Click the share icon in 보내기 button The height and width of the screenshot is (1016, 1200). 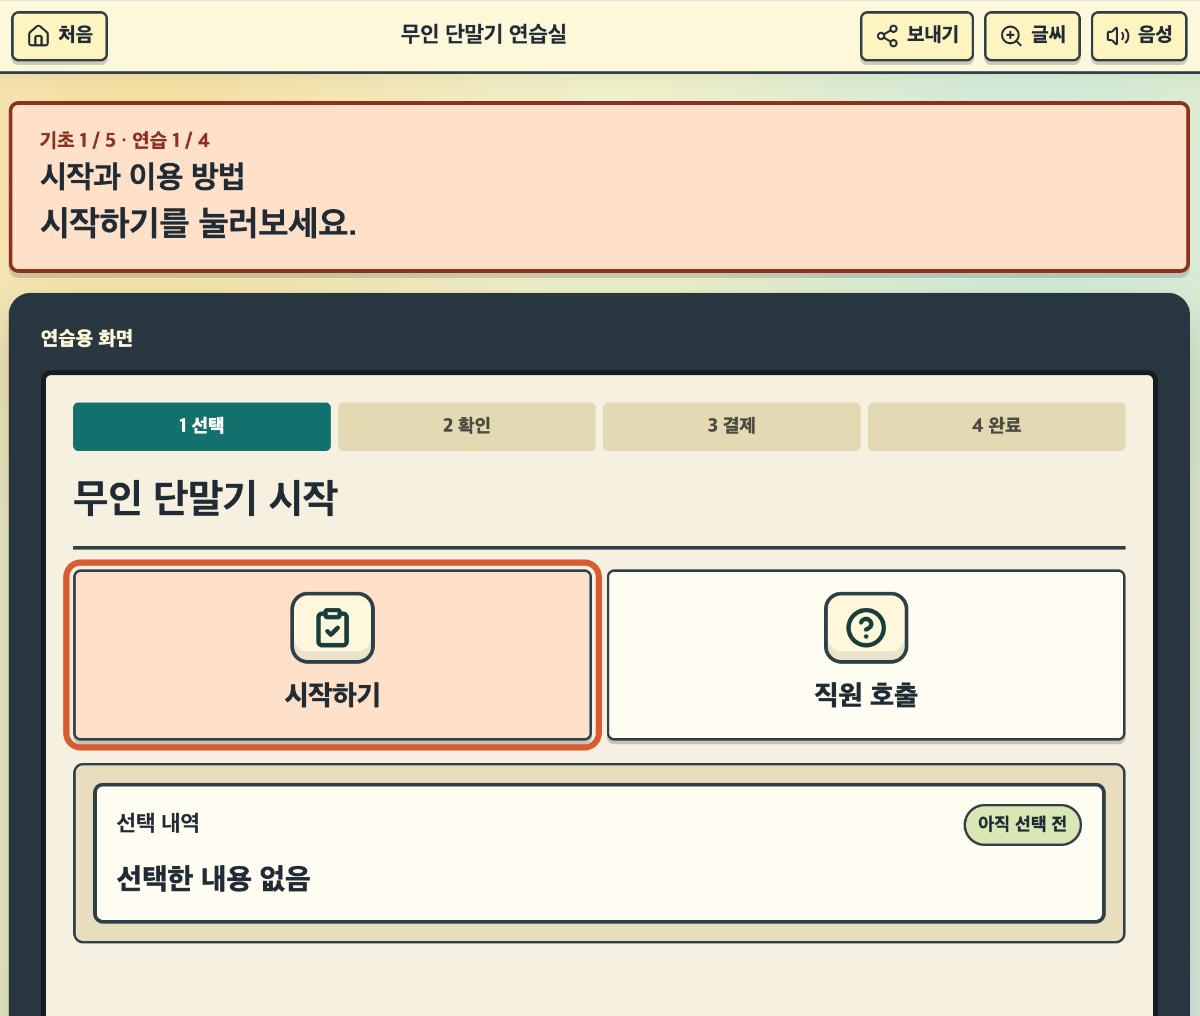pyautogui.click(x=887, y=37)
